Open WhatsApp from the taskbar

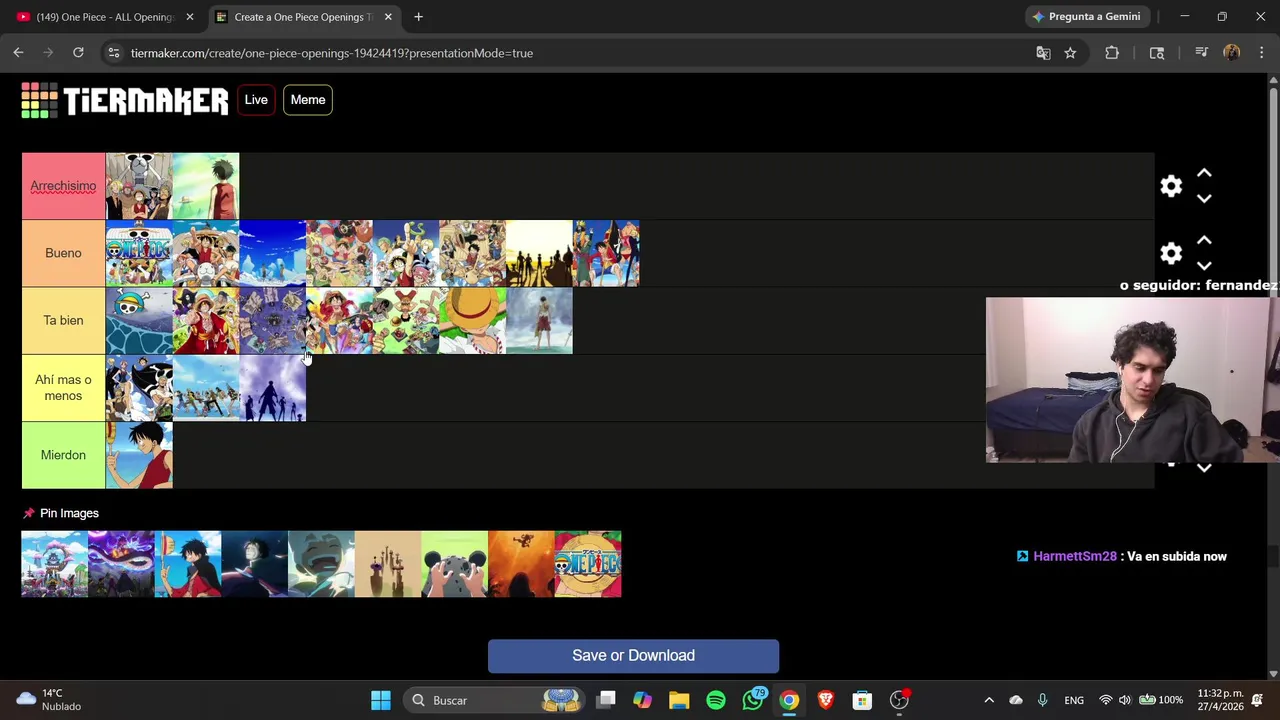[753, 700]
